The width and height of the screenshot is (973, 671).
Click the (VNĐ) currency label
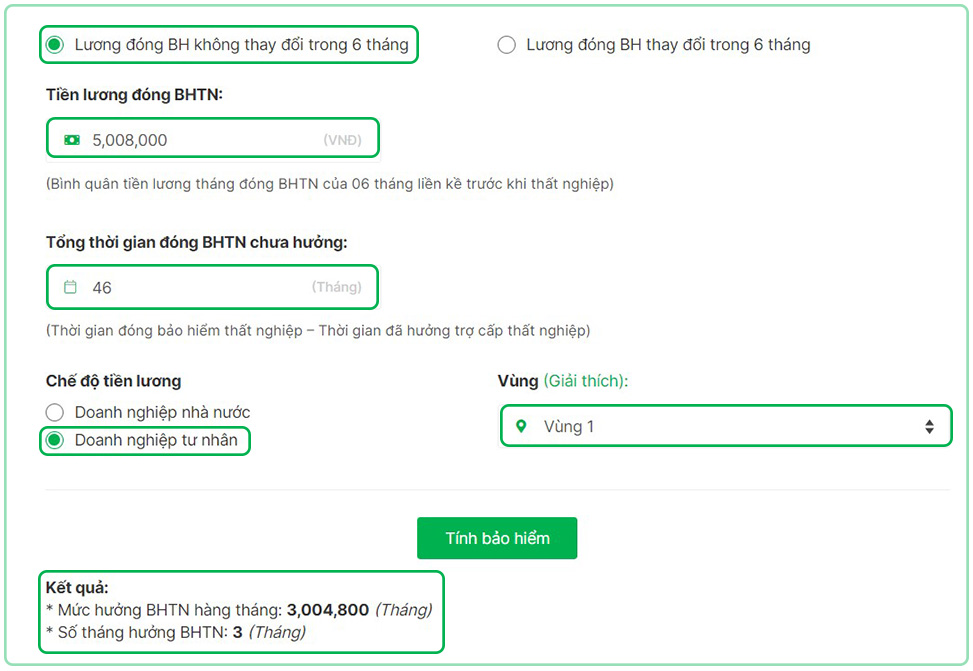[343, 139]
